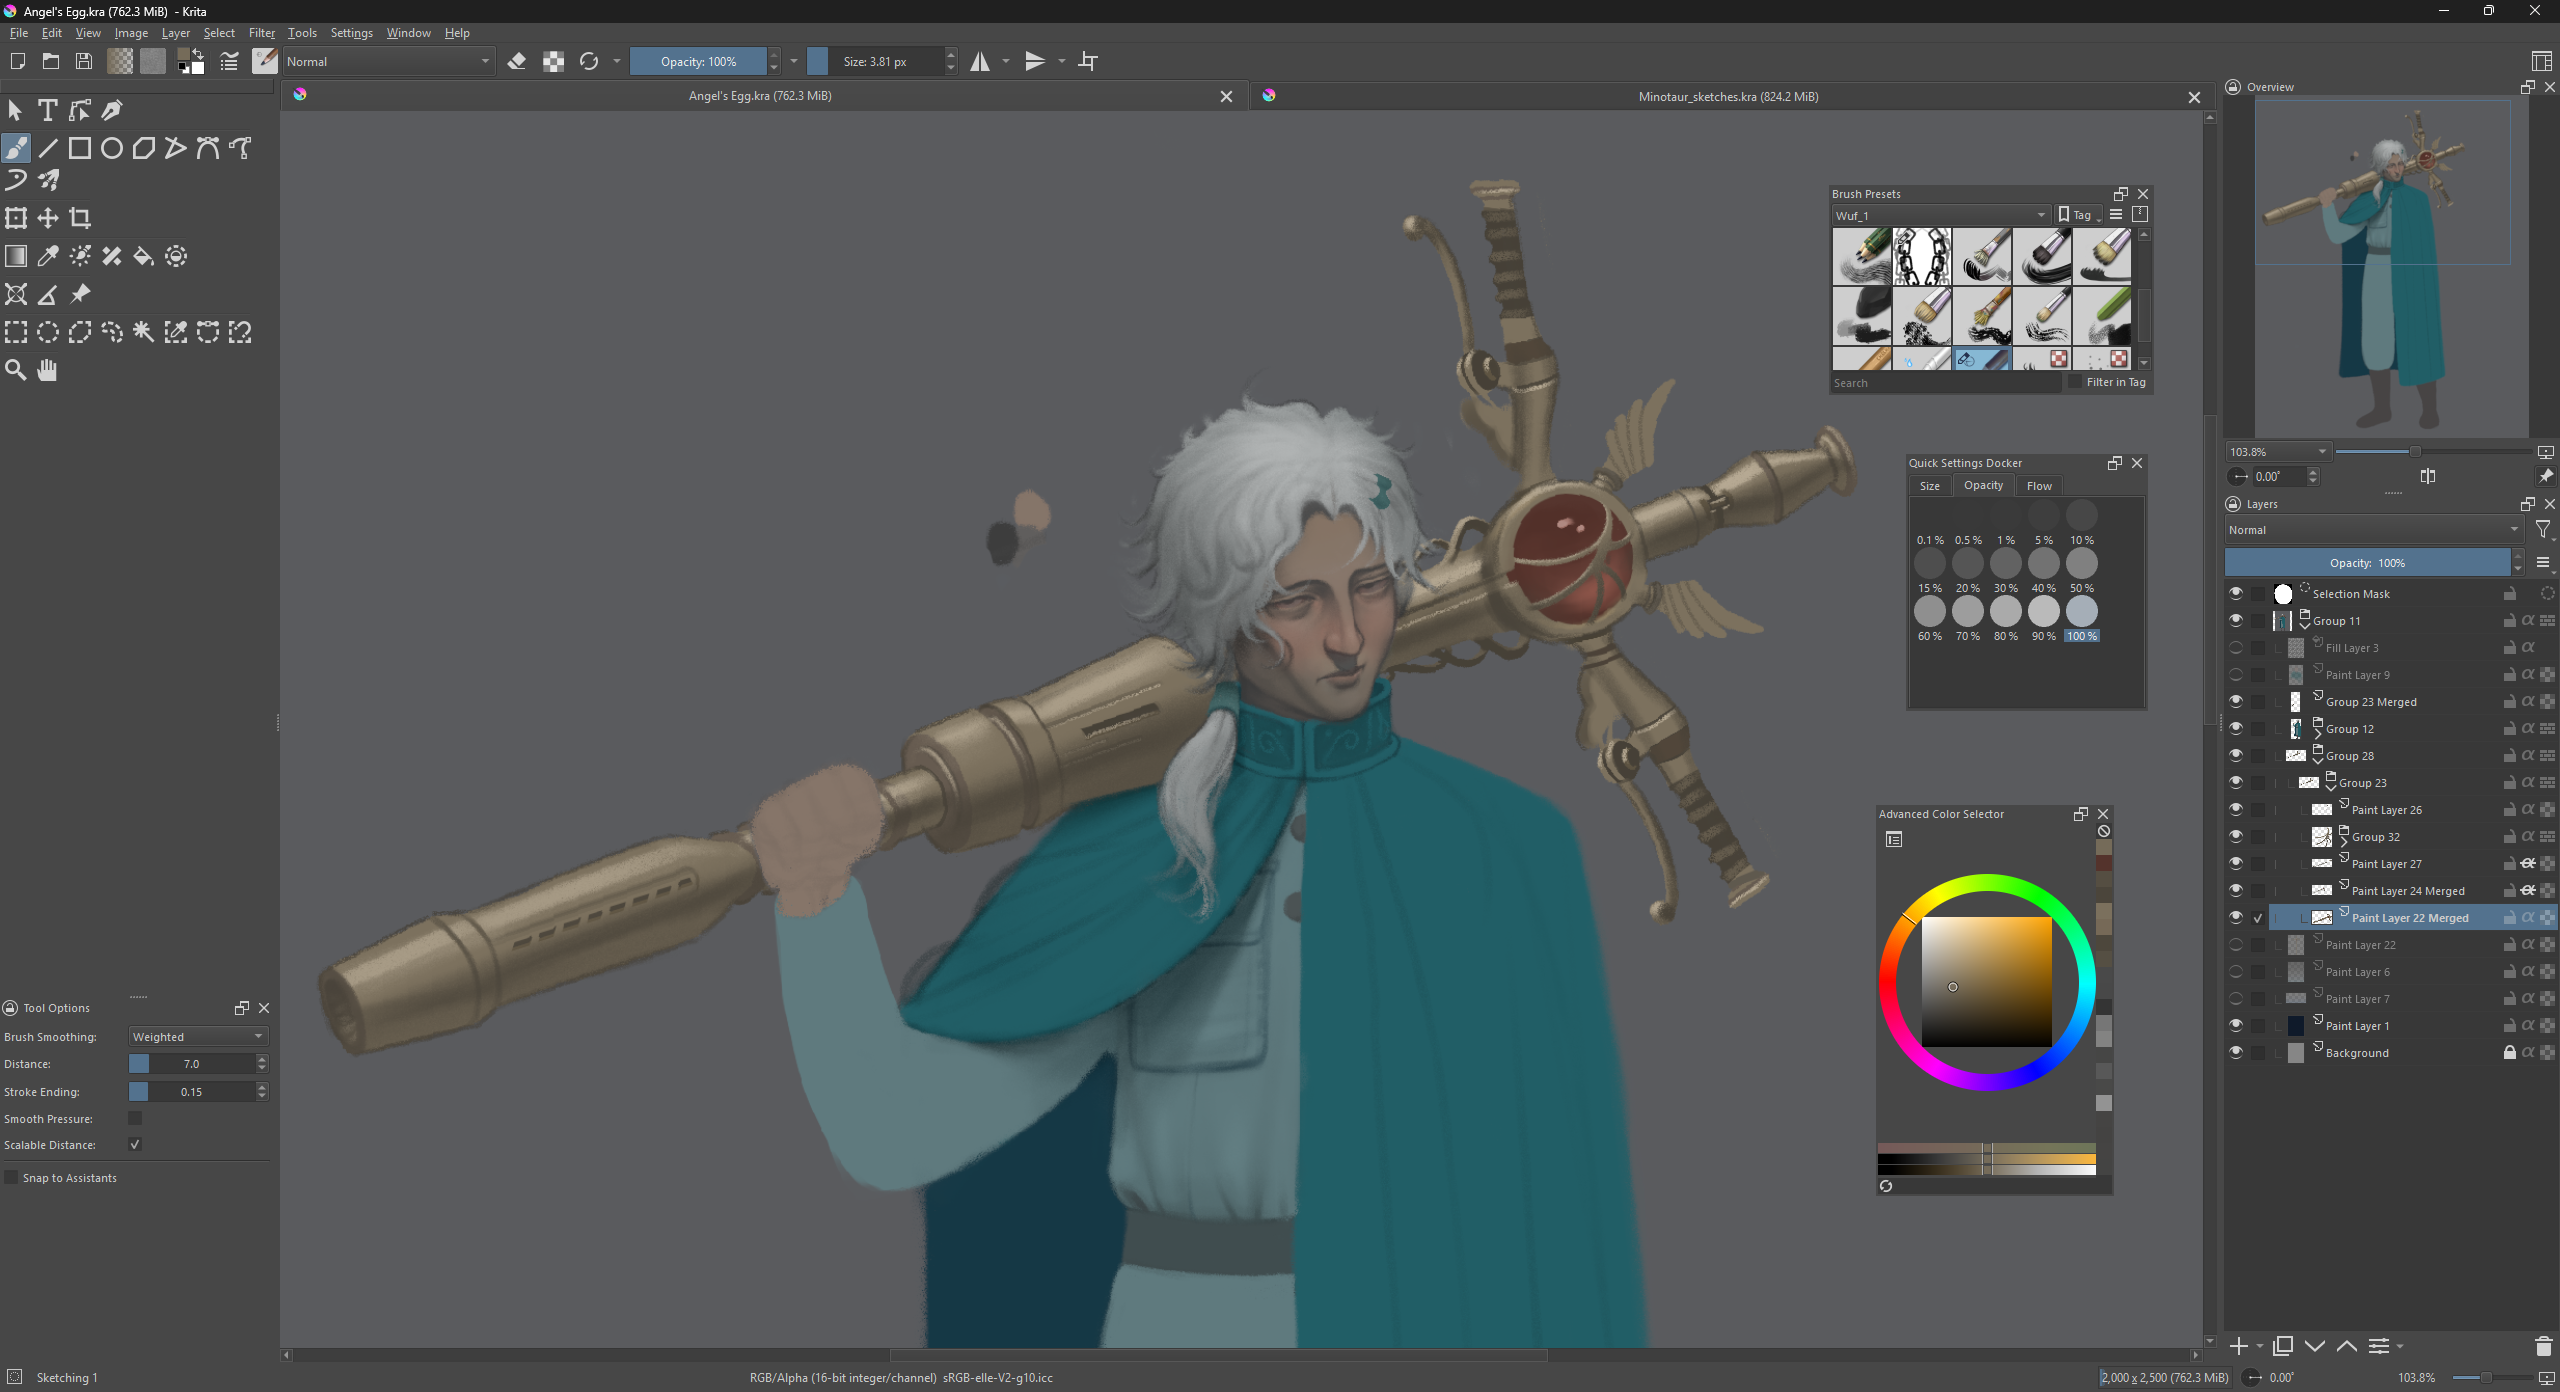
Task: Select the Color Sampler eyedropper tool
Action: (48, 256)
